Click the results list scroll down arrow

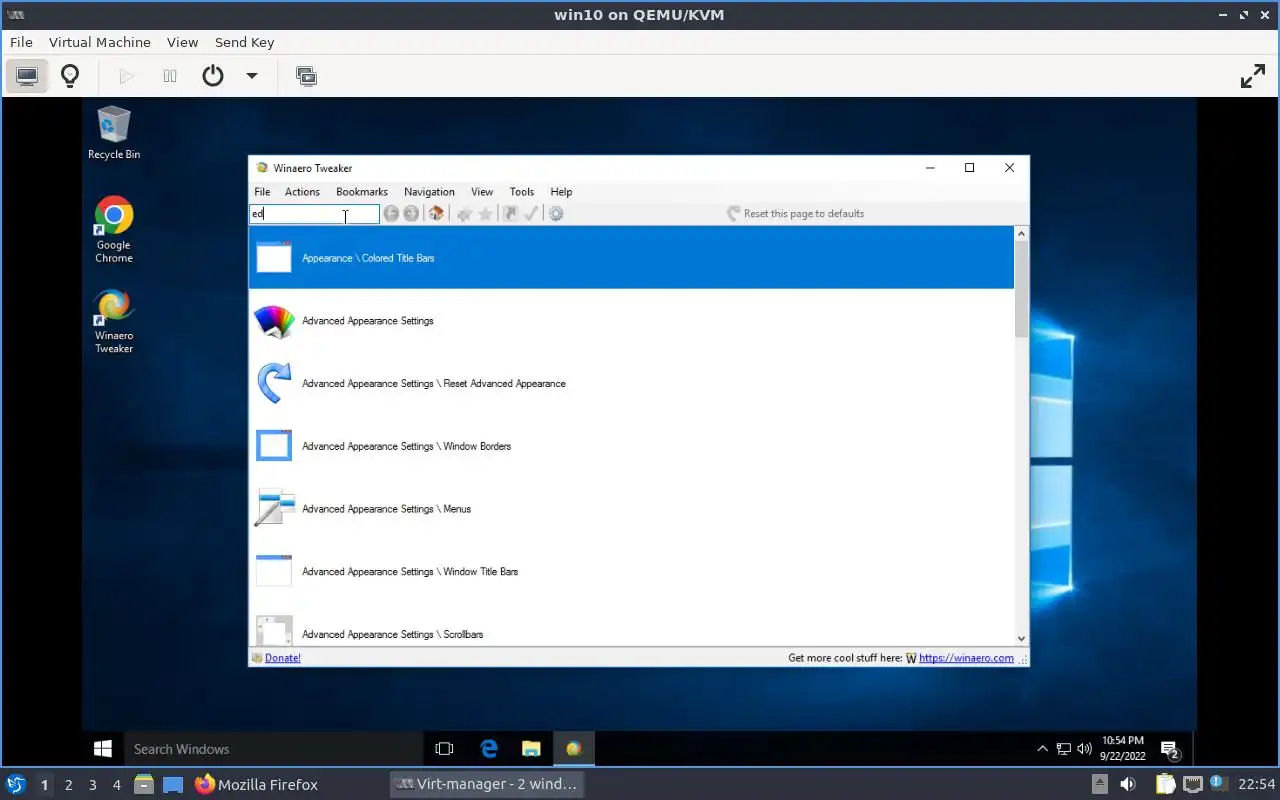coord(1021,638)
